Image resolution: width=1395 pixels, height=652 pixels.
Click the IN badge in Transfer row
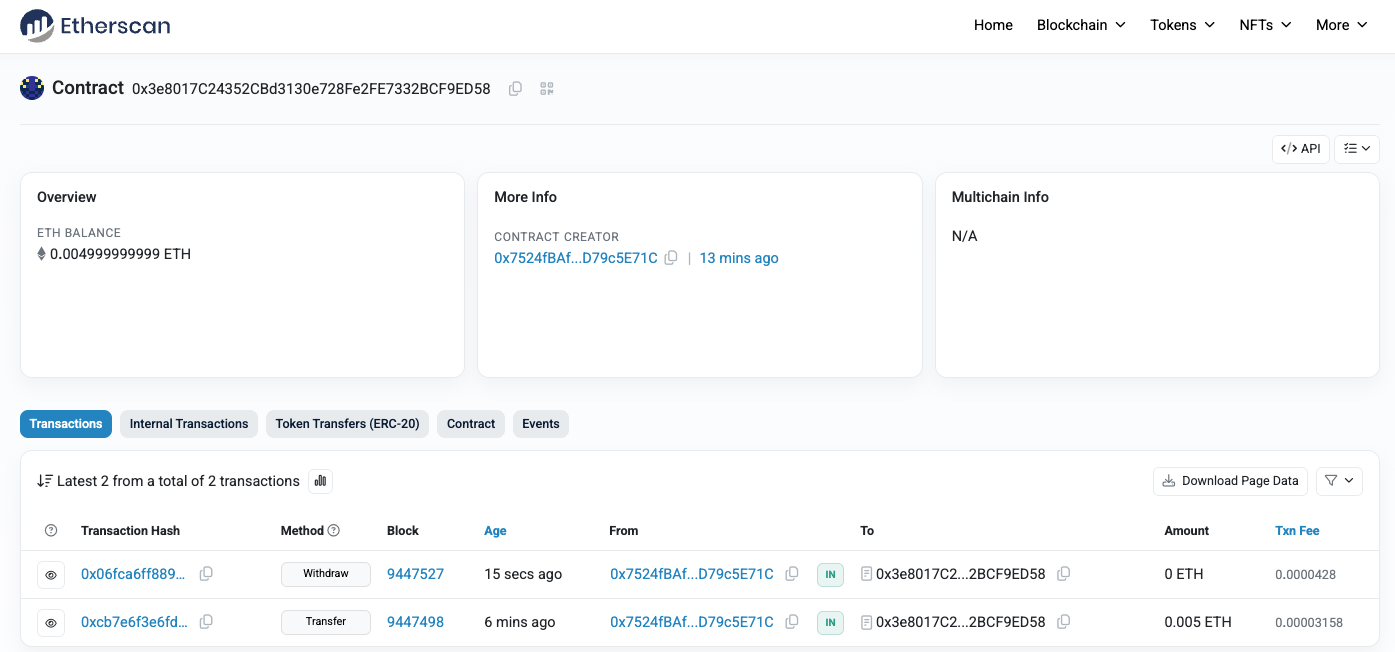coord(830,622)
